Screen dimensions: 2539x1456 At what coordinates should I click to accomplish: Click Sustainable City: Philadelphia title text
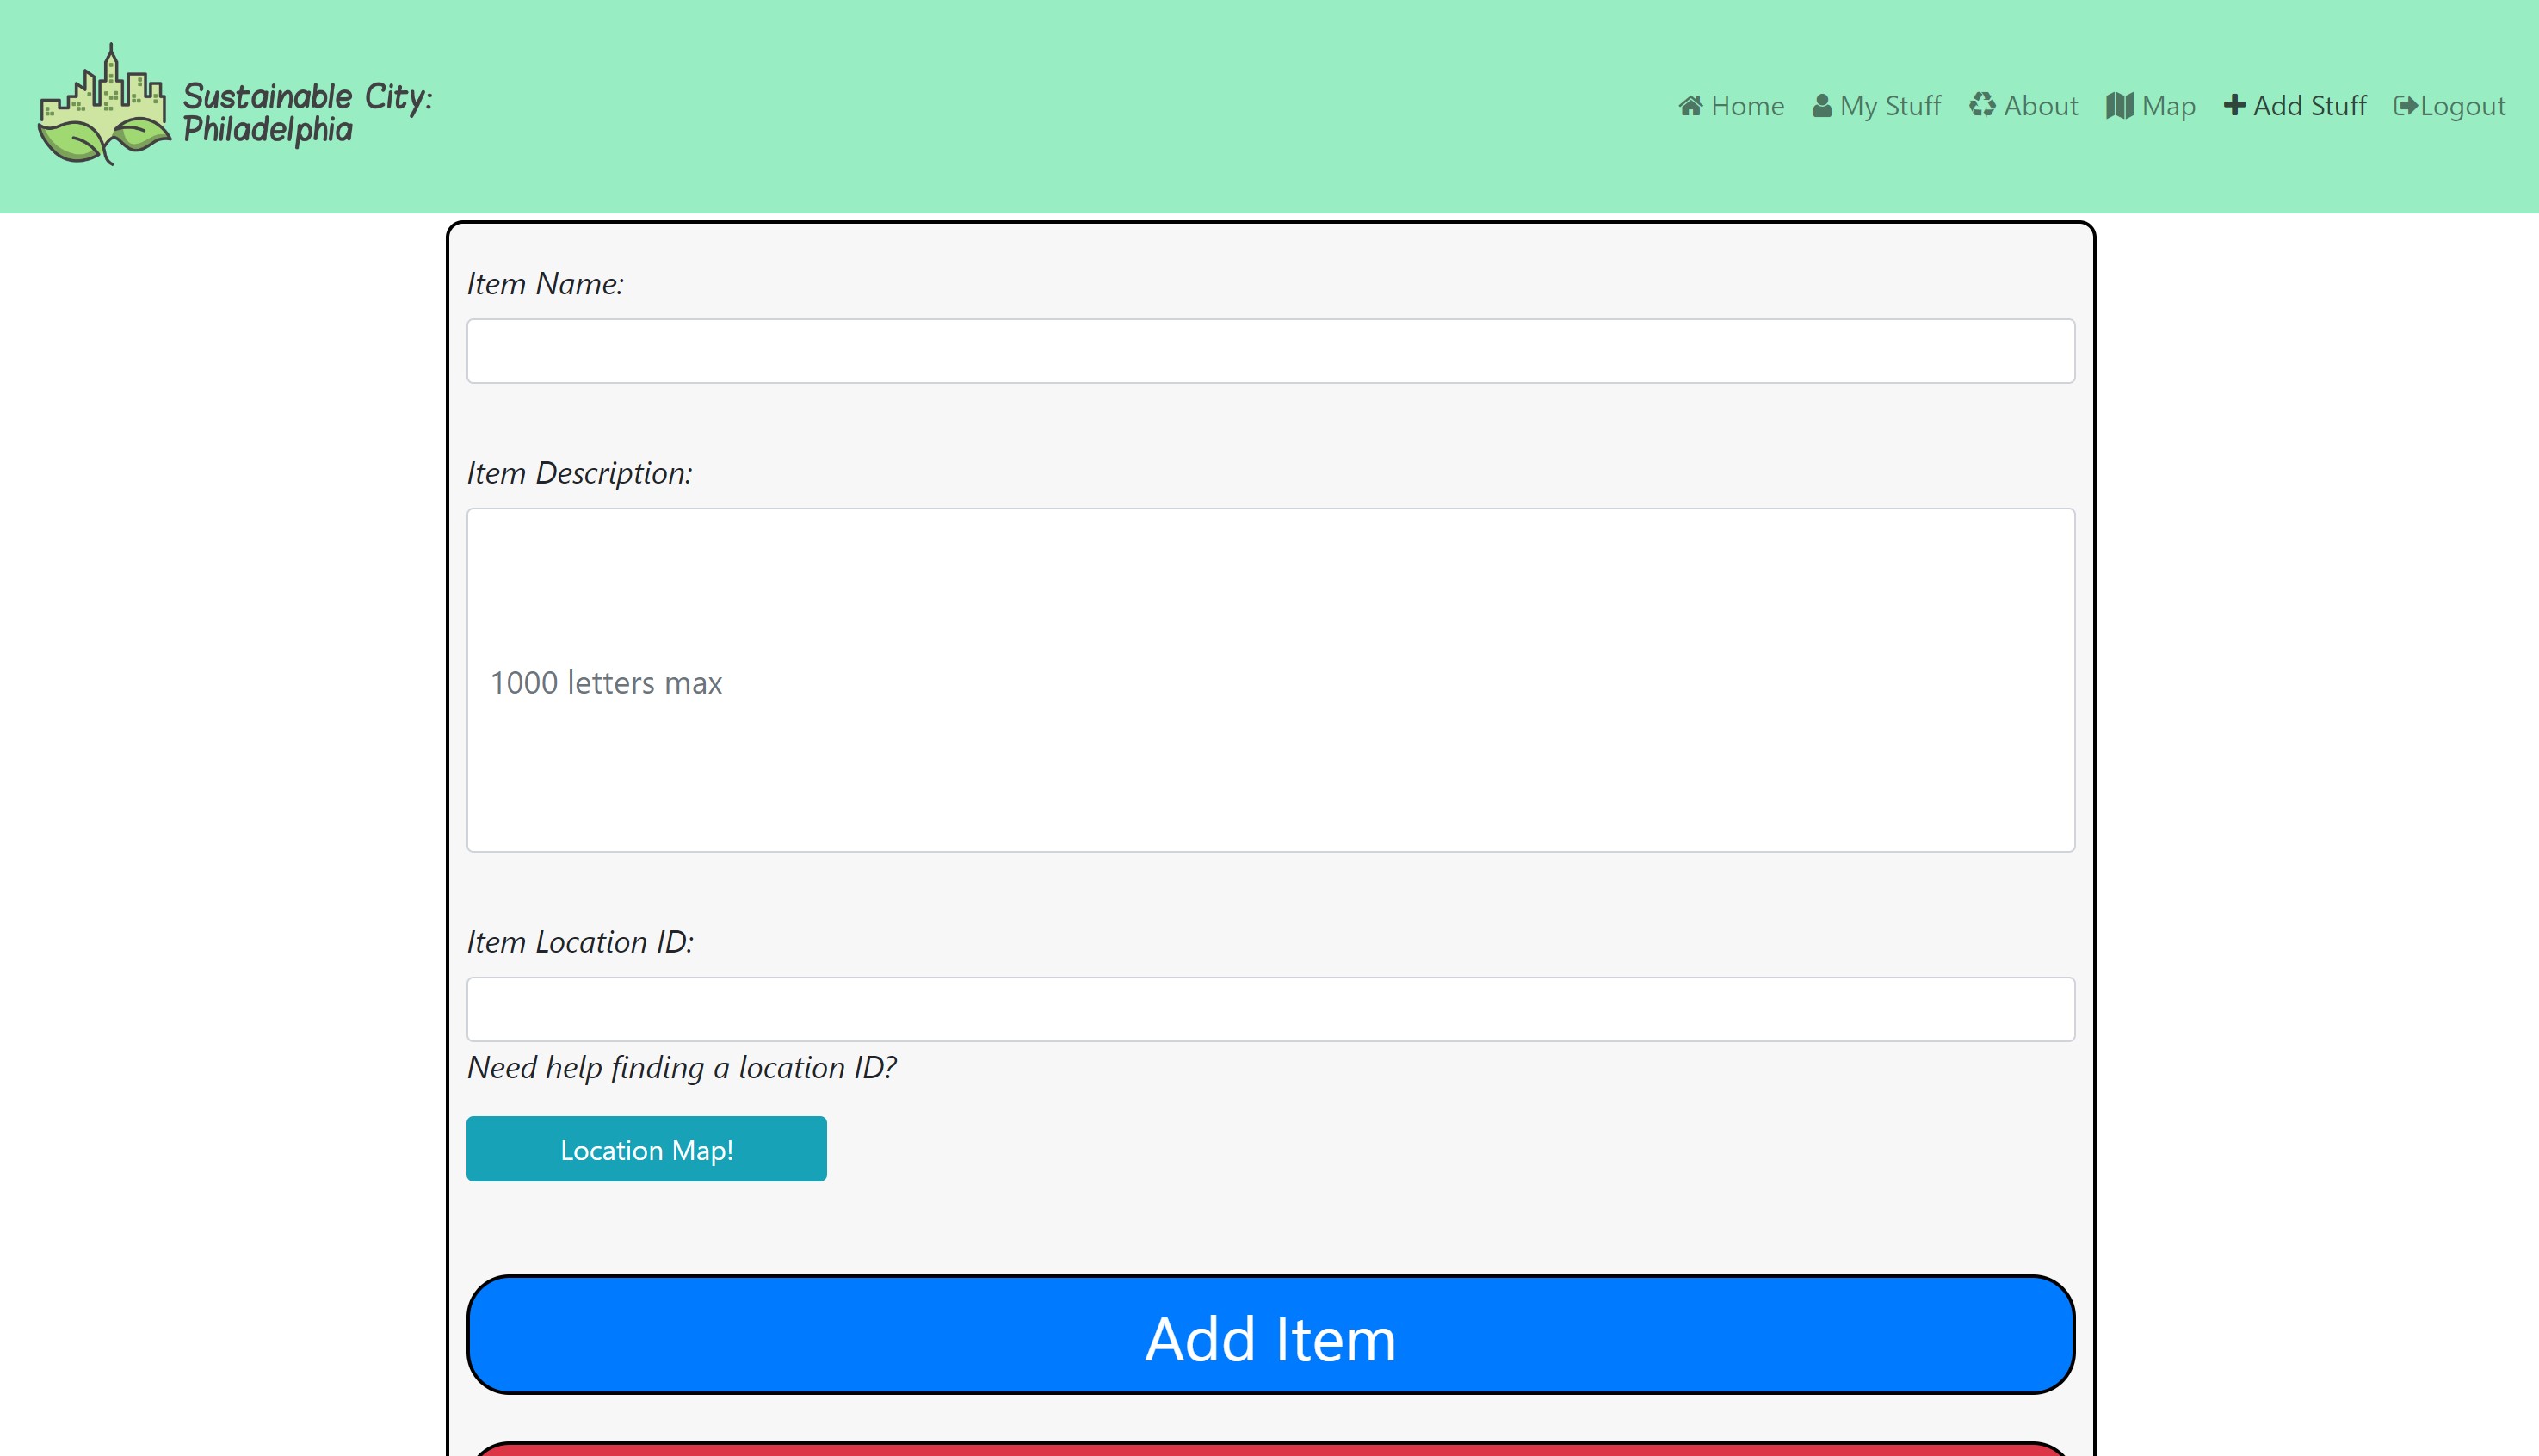coord(306,112)
